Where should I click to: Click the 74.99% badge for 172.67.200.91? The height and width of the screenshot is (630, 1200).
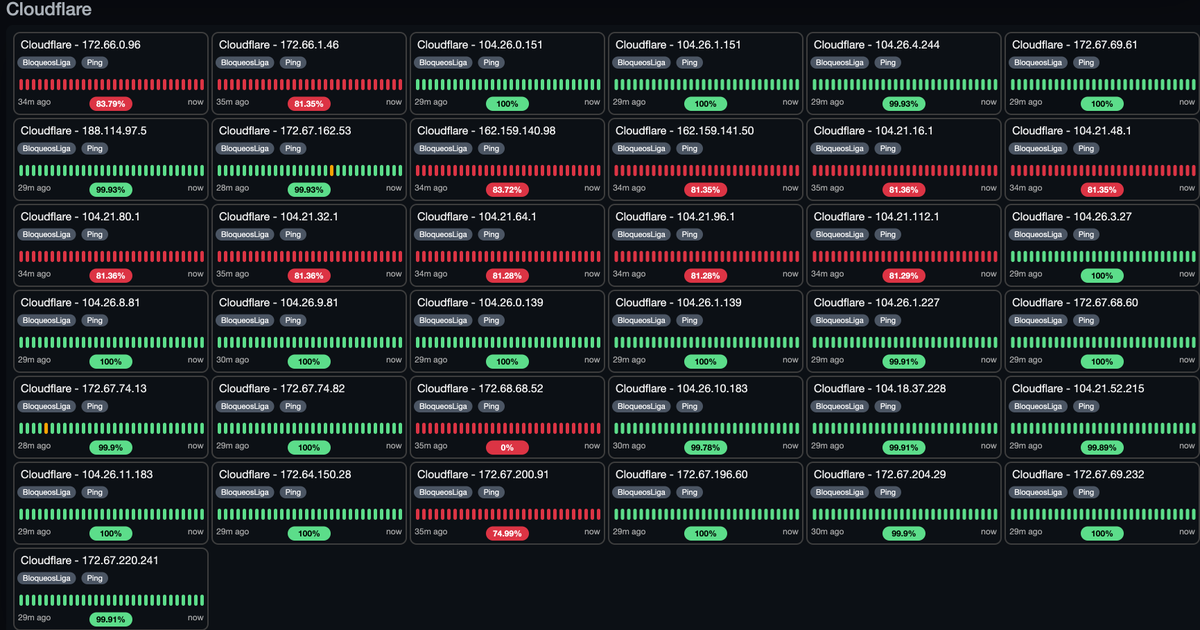[507, 533]
